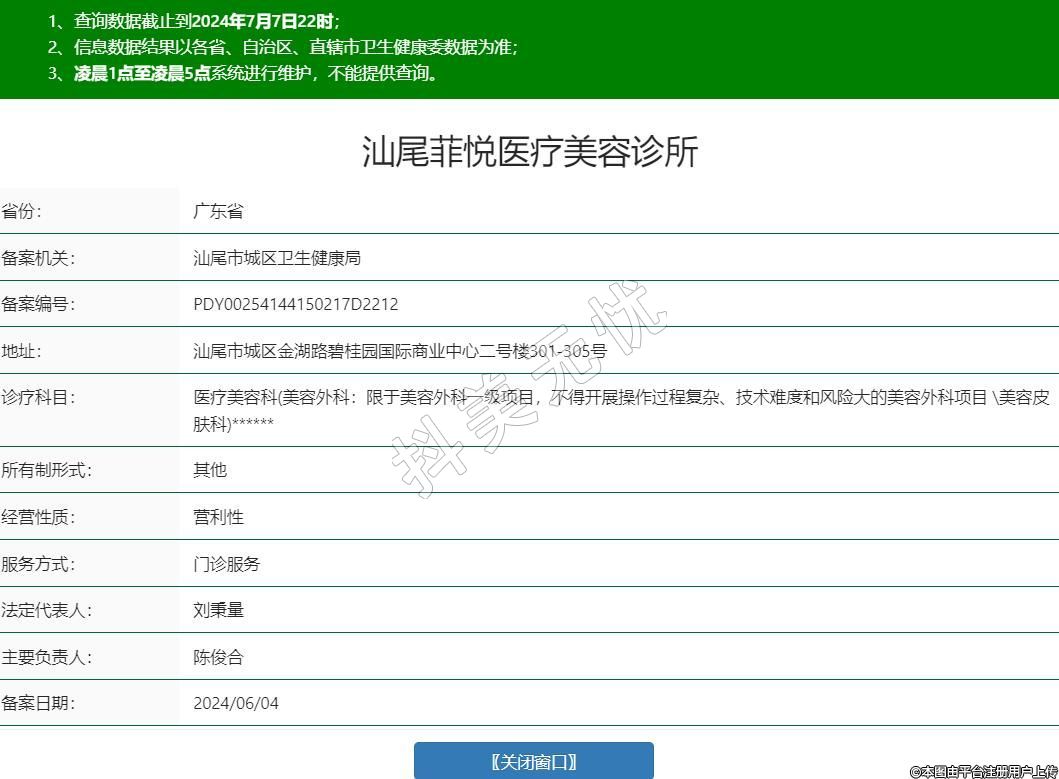Click the 关闭窗口 button
This screenshot has width=1059, height=779.
pyautogui.click(x=533, y=761)
